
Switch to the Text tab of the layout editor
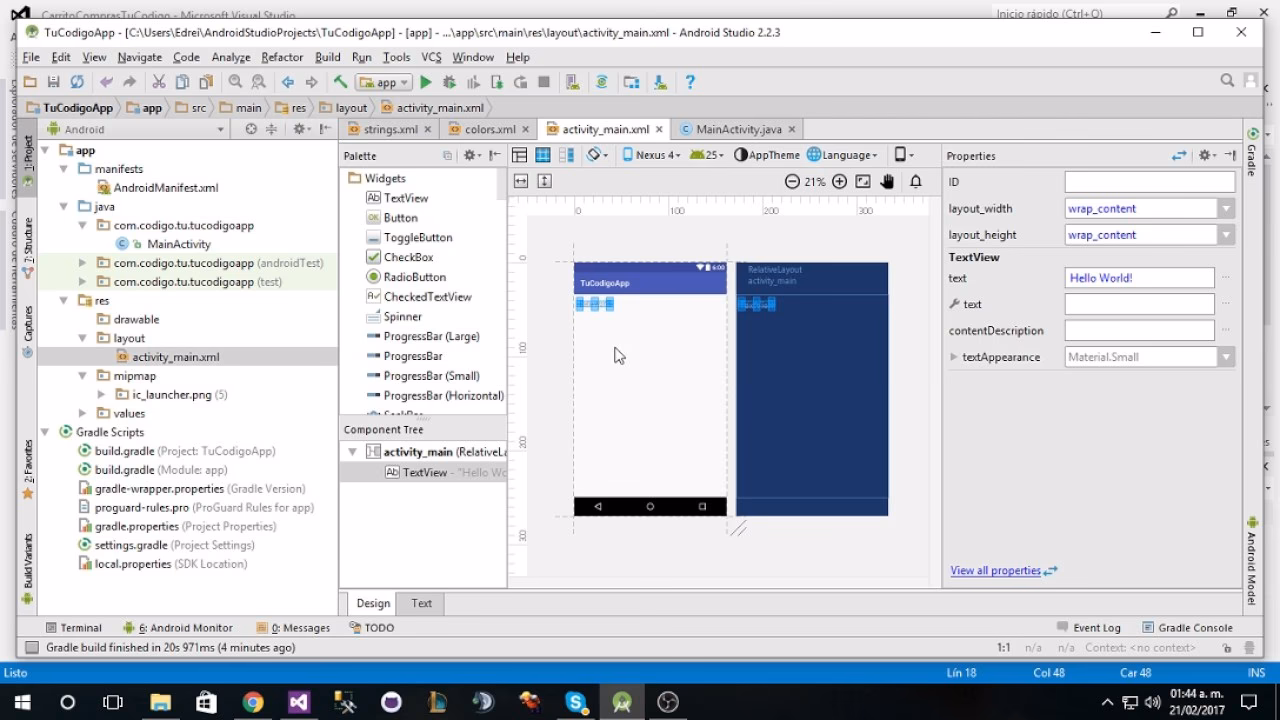click(x=420, y=603)
